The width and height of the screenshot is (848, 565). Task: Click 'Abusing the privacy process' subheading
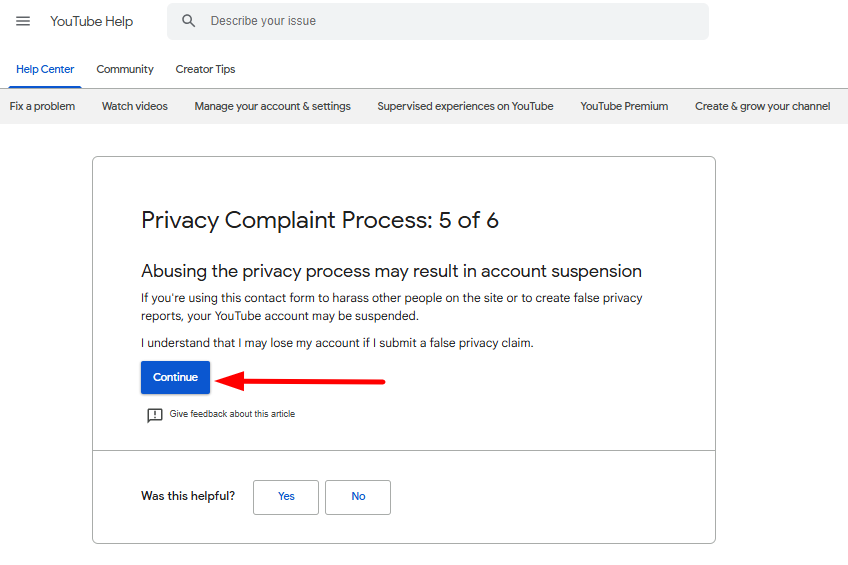pos(392,271)
